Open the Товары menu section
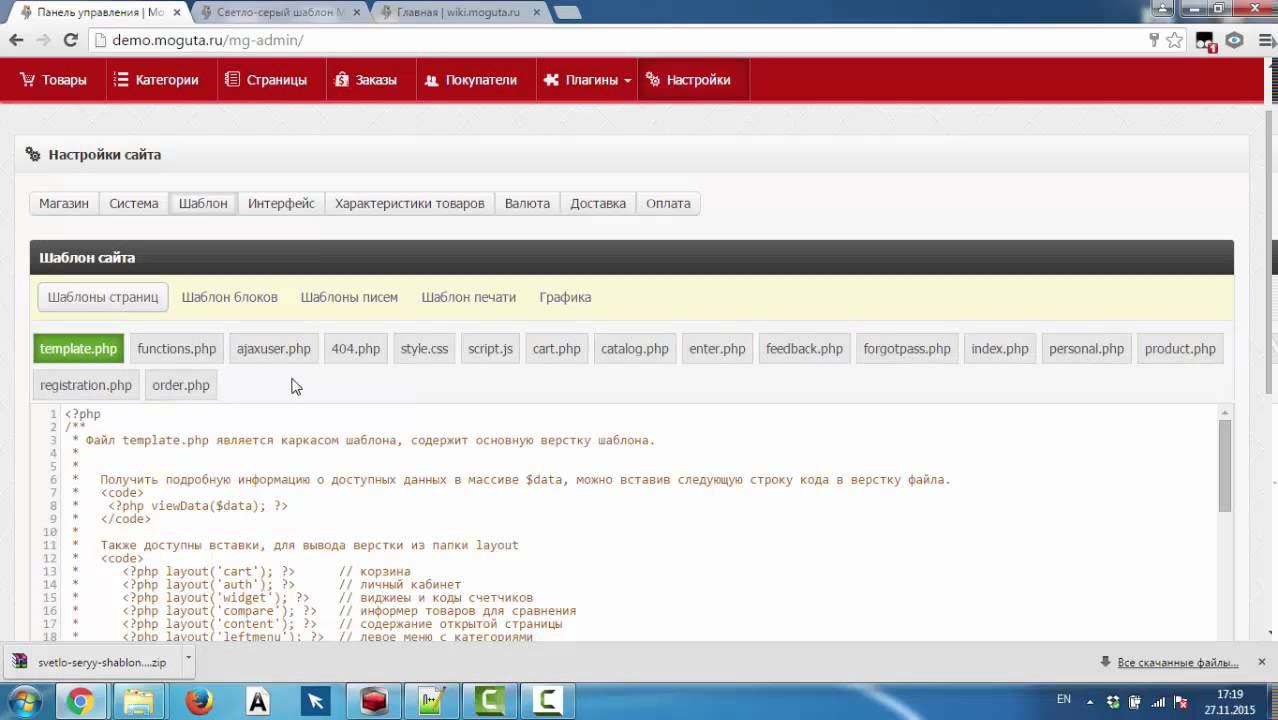 [x=53, y=80]
